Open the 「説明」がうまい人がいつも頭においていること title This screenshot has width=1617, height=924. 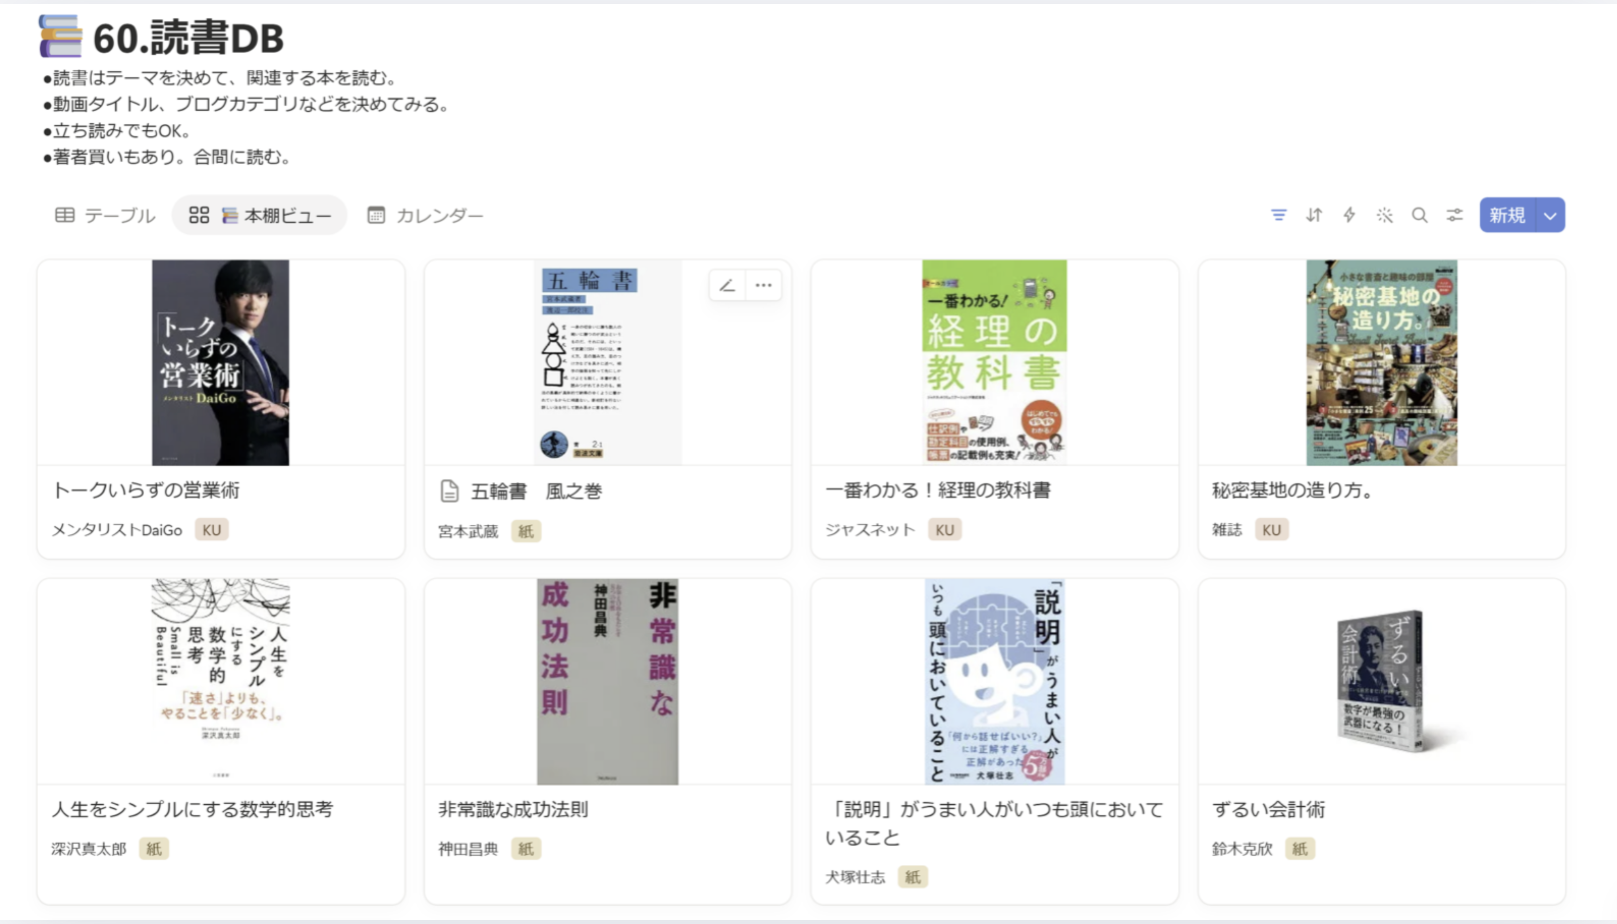pyautogui.click(x=994, y=823)
